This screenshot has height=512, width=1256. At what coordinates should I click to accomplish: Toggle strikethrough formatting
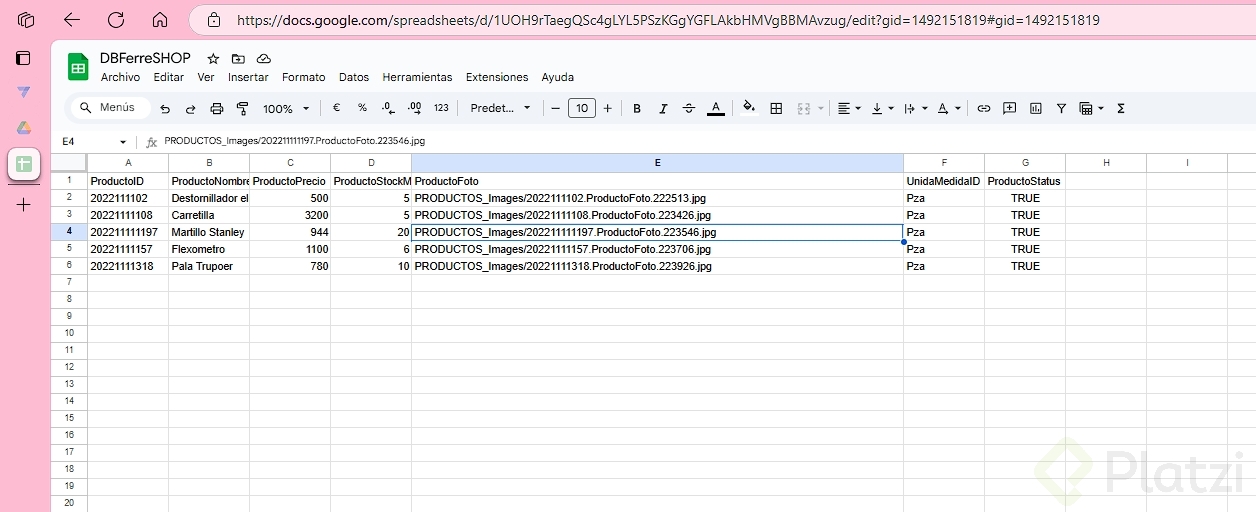click(x=689, y=108)
